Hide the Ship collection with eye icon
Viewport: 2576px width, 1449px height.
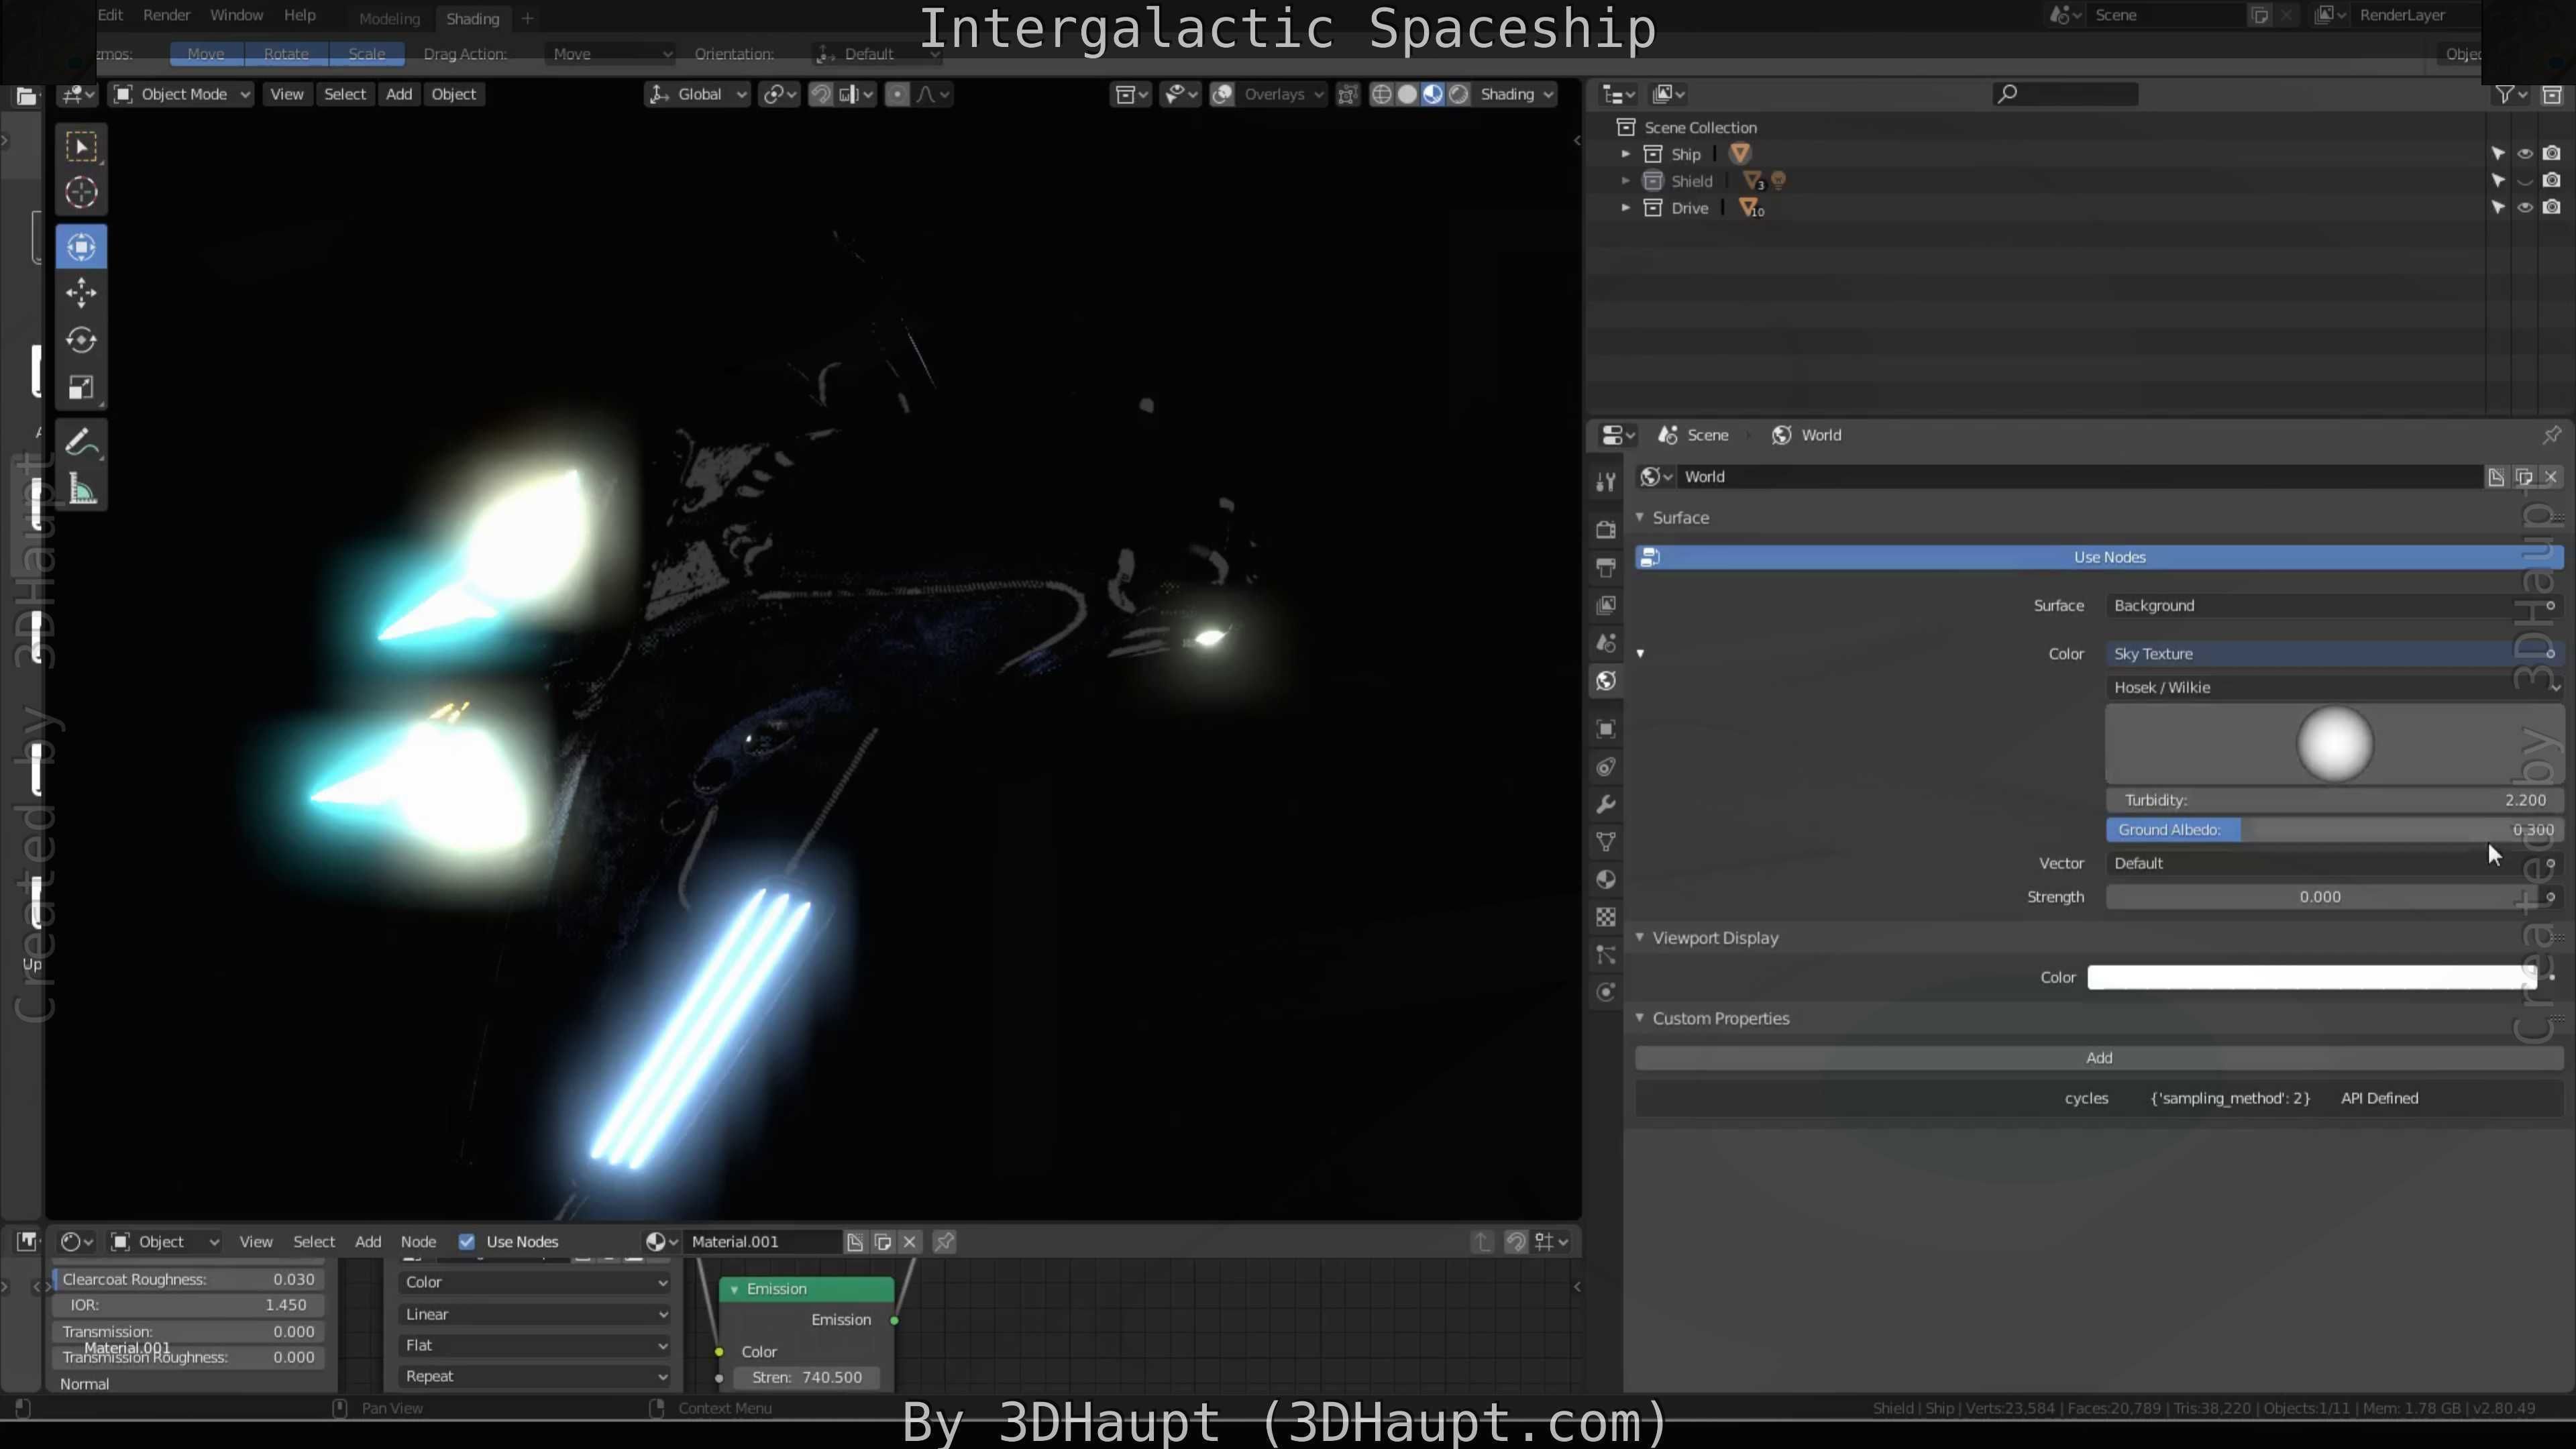(x=2525, y=154)
